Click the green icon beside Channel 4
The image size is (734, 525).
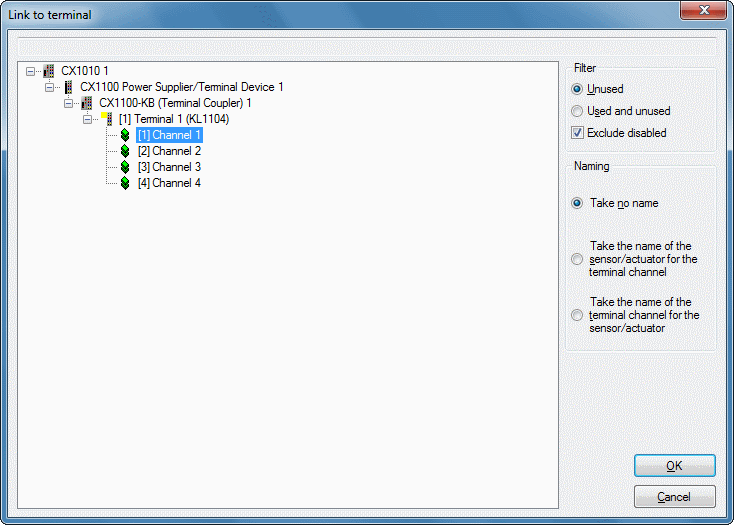pyautogui.click(x=125, y=183)
